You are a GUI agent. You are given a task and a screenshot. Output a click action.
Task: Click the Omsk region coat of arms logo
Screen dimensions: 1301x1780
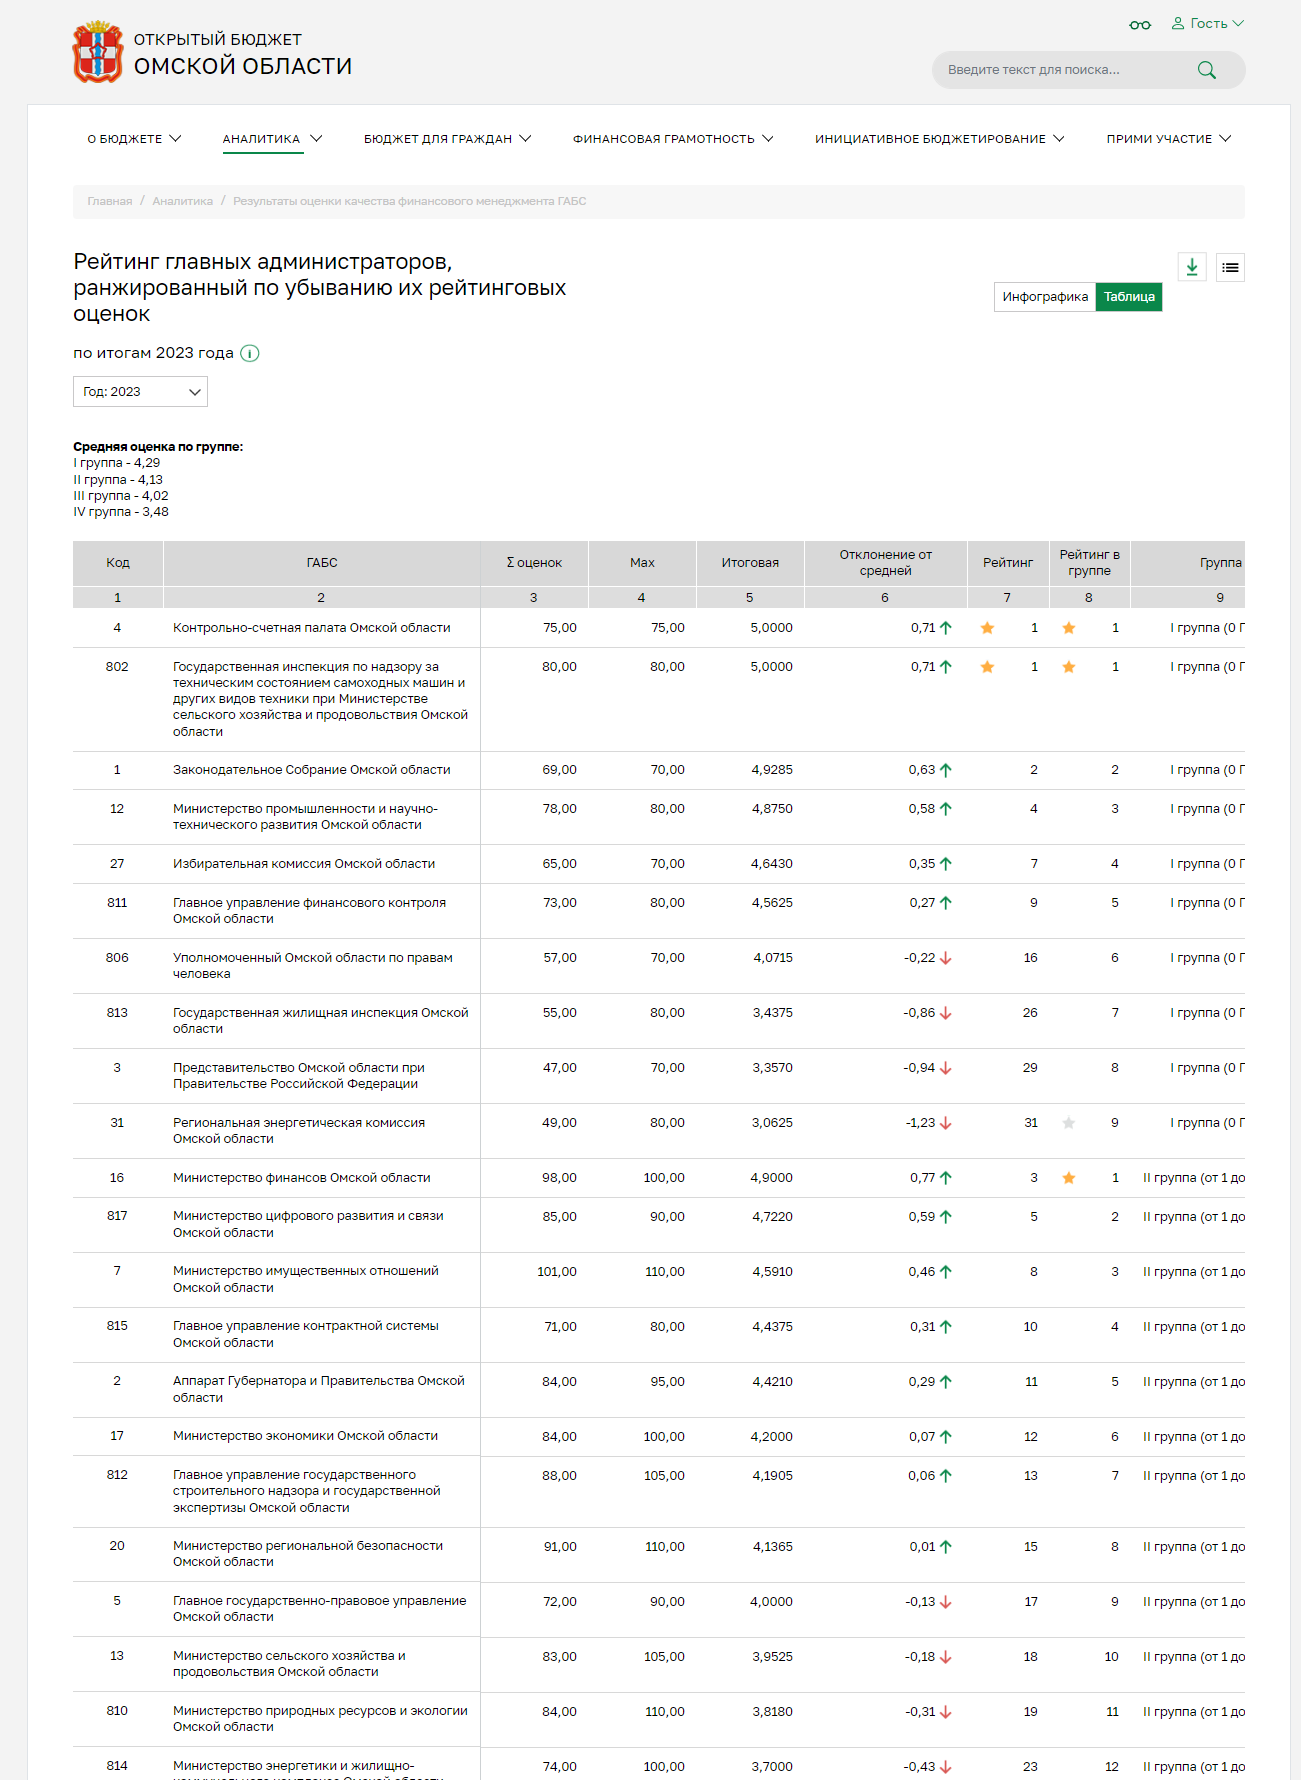(97, 52)
